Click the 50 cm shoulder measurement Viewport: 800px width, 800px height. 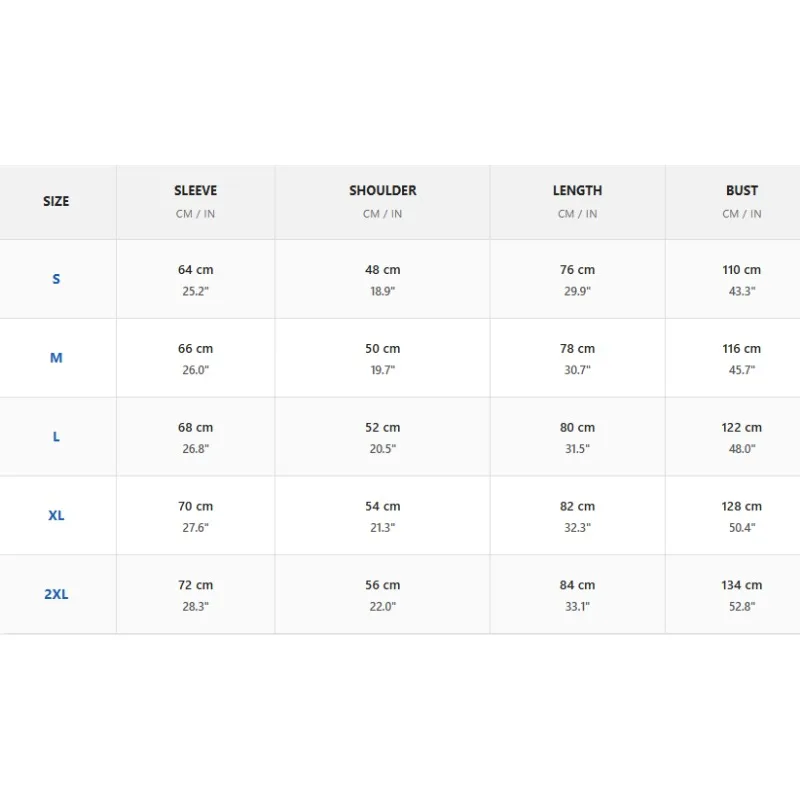click(383, 349)
